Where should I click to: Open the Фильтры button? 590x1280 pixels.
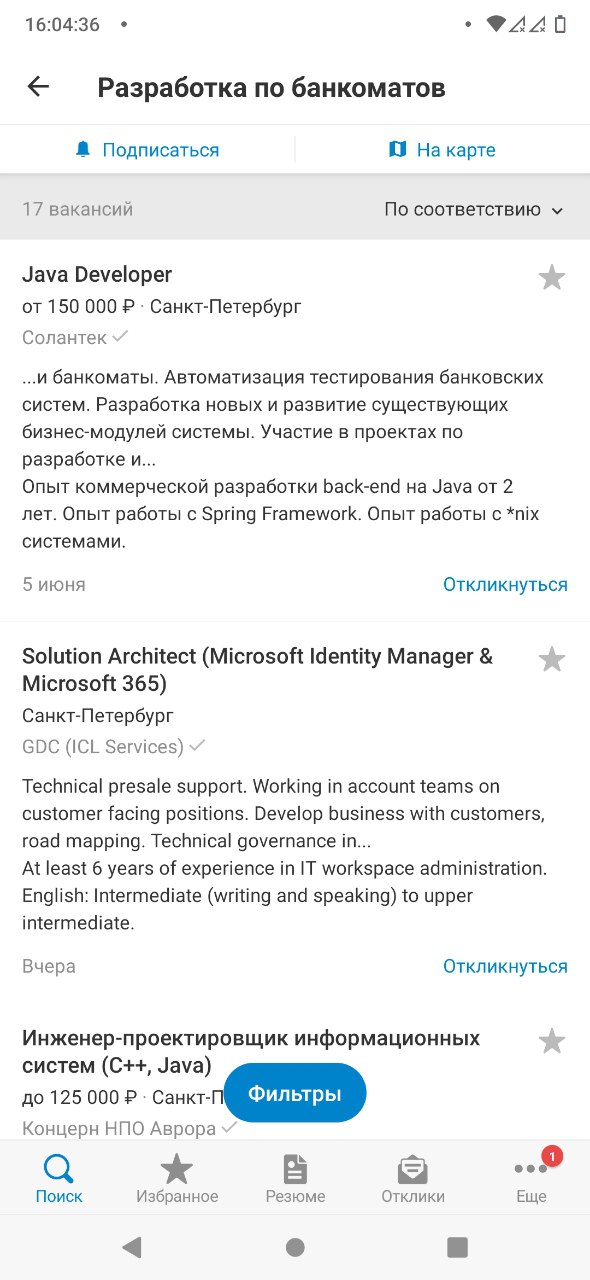click(x=295, y=1093)
